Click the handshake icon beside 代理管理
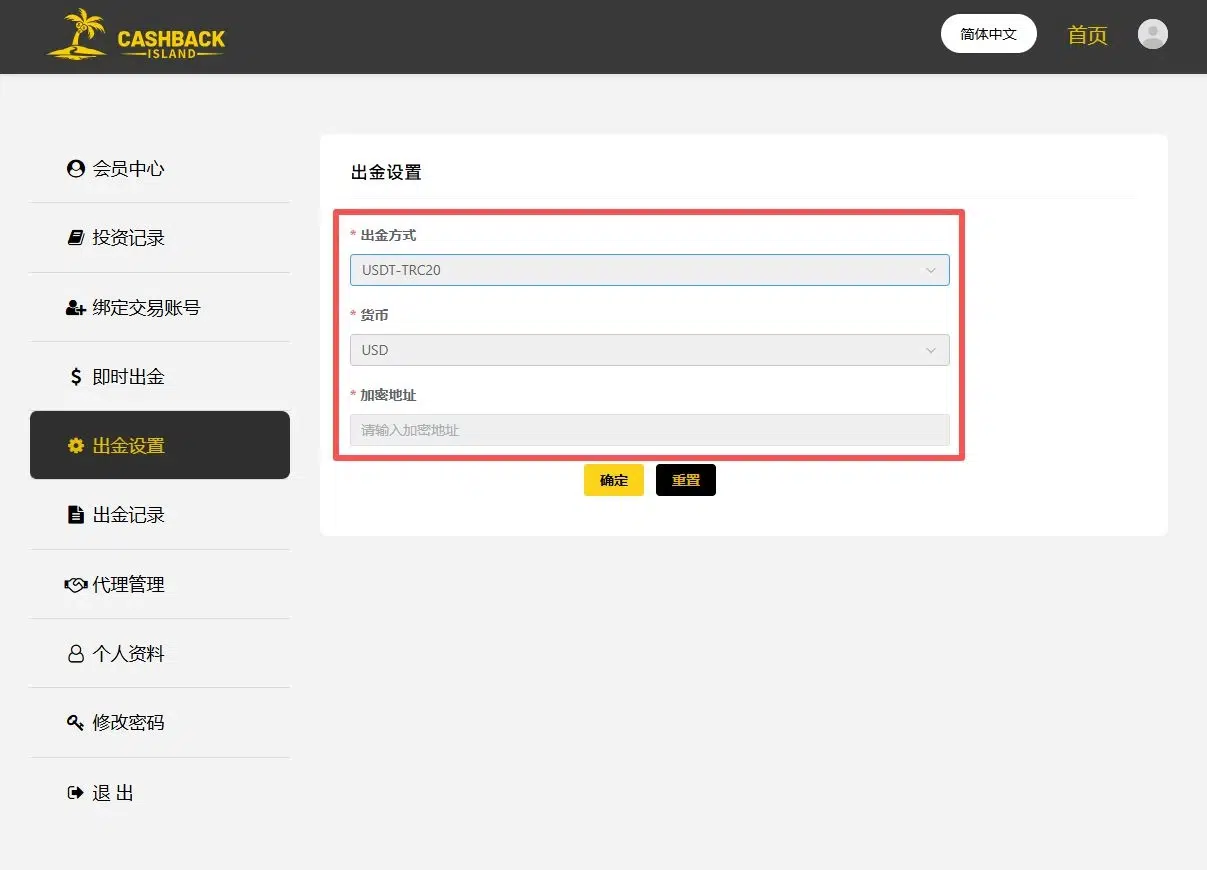Screen dimensions: 1207x870 75,585
